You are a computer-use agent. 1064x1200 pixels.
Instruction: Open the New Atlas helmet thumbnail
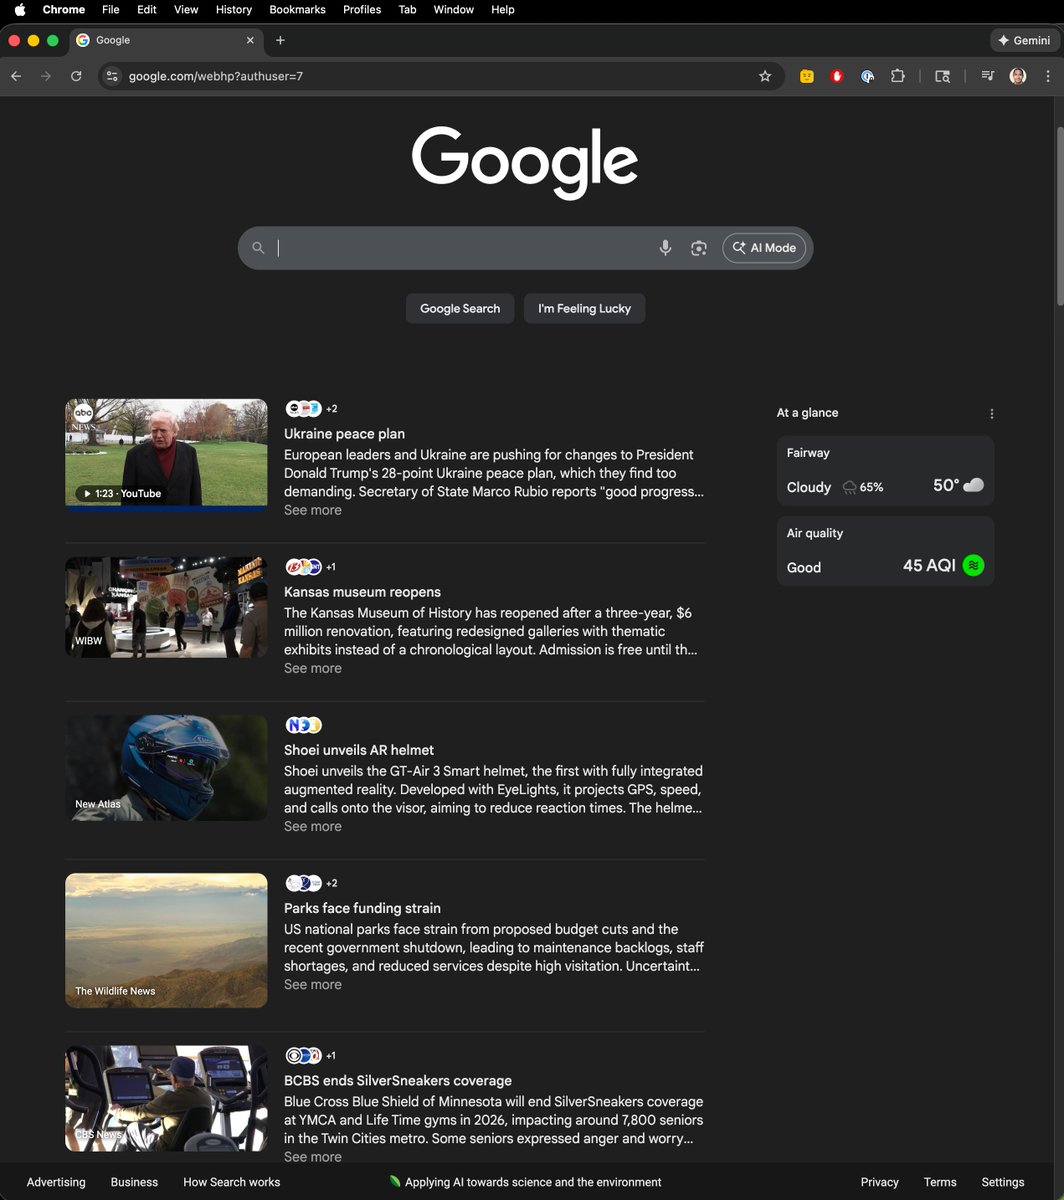(x=166, y=768)
